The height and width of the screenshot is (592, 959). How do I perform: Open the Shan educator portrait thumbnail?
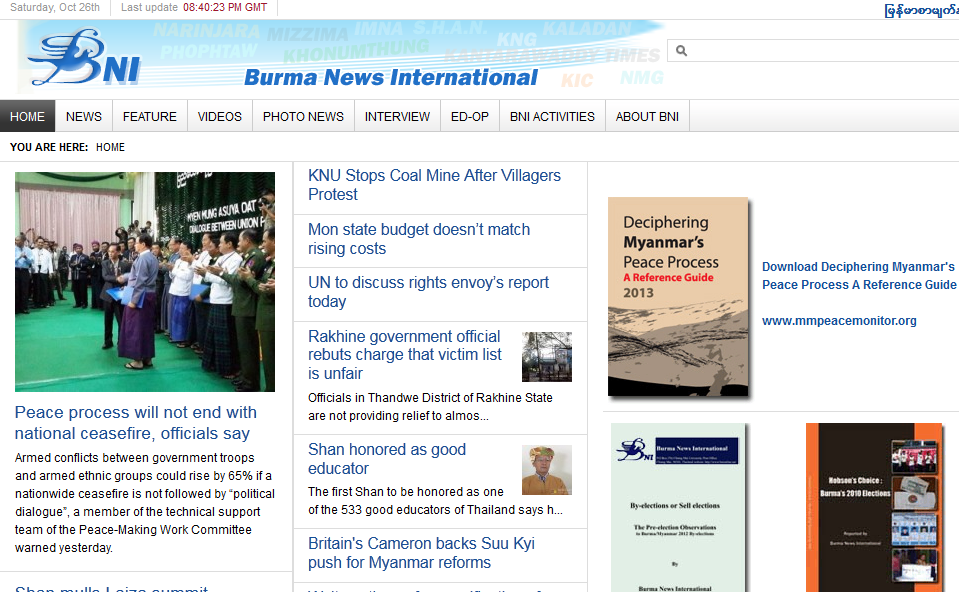[546, 470]
